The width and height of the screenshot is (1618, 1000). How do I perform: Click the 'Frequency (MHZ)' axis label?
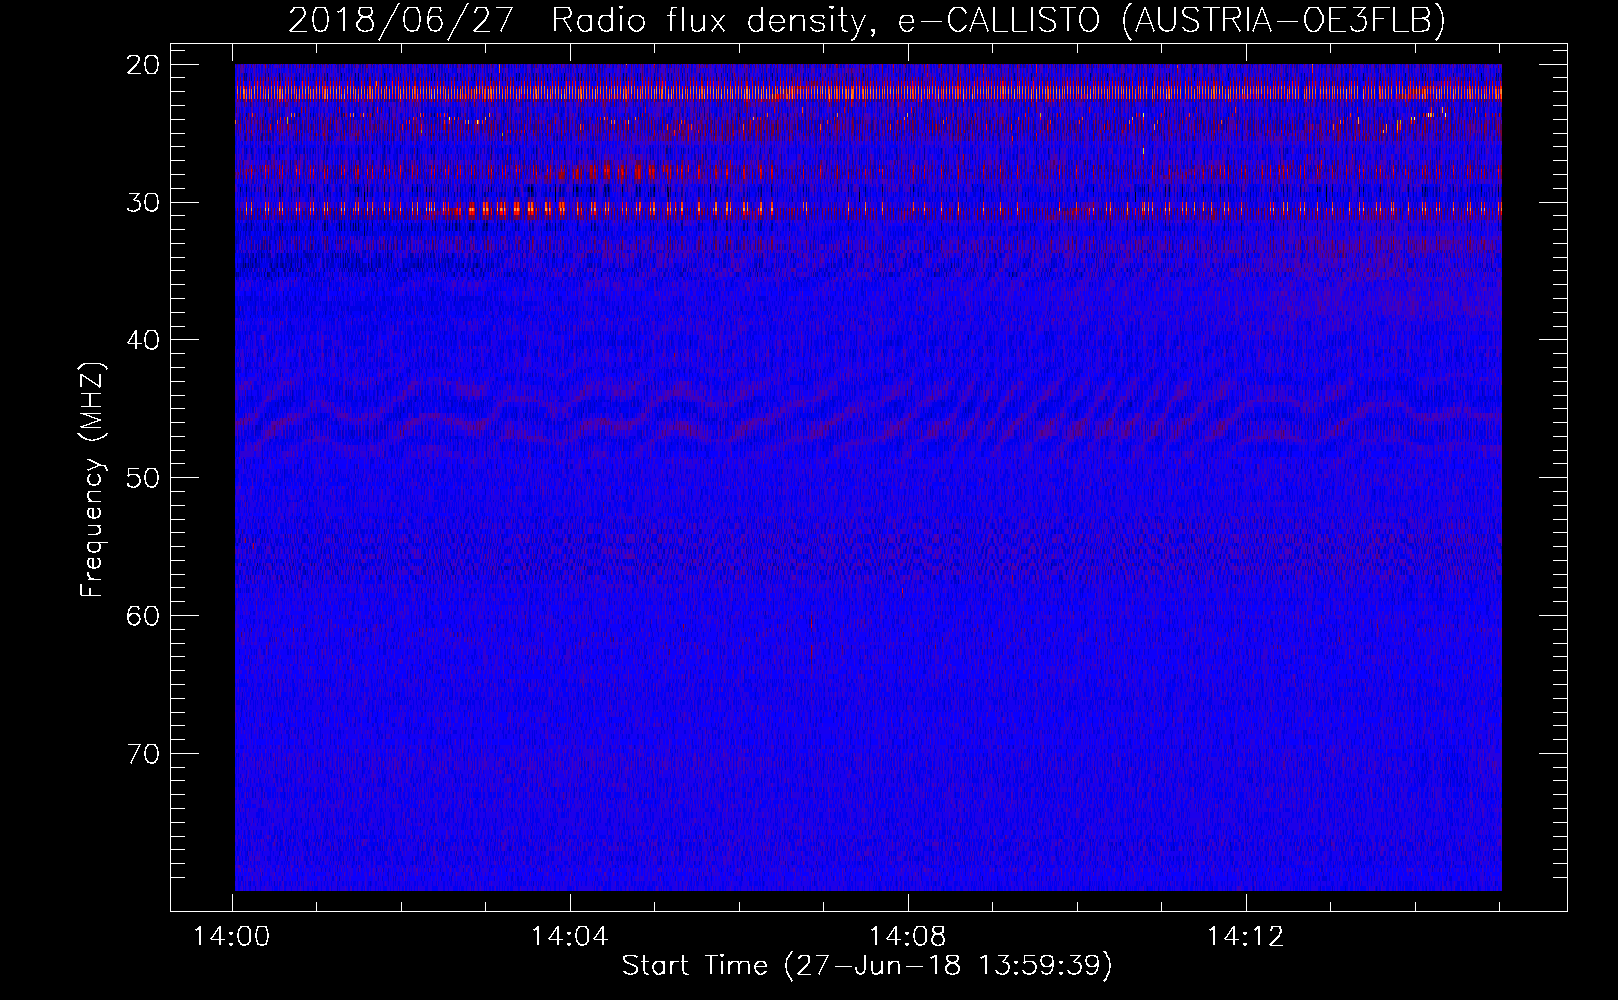(x=92, y=481)
